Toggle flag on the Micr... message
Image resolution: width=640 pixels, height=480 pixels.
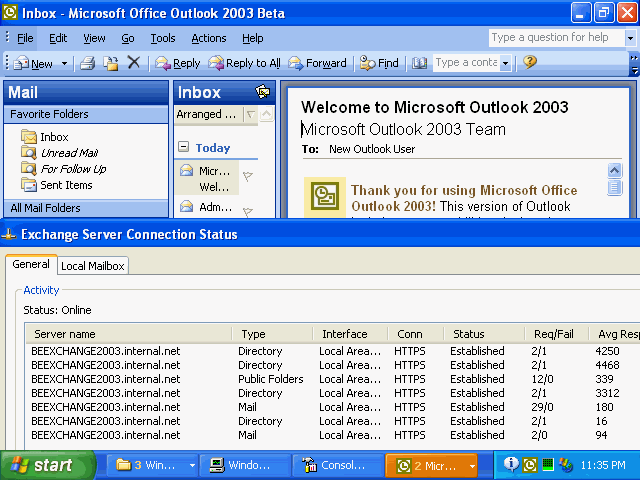click(247, 176)
